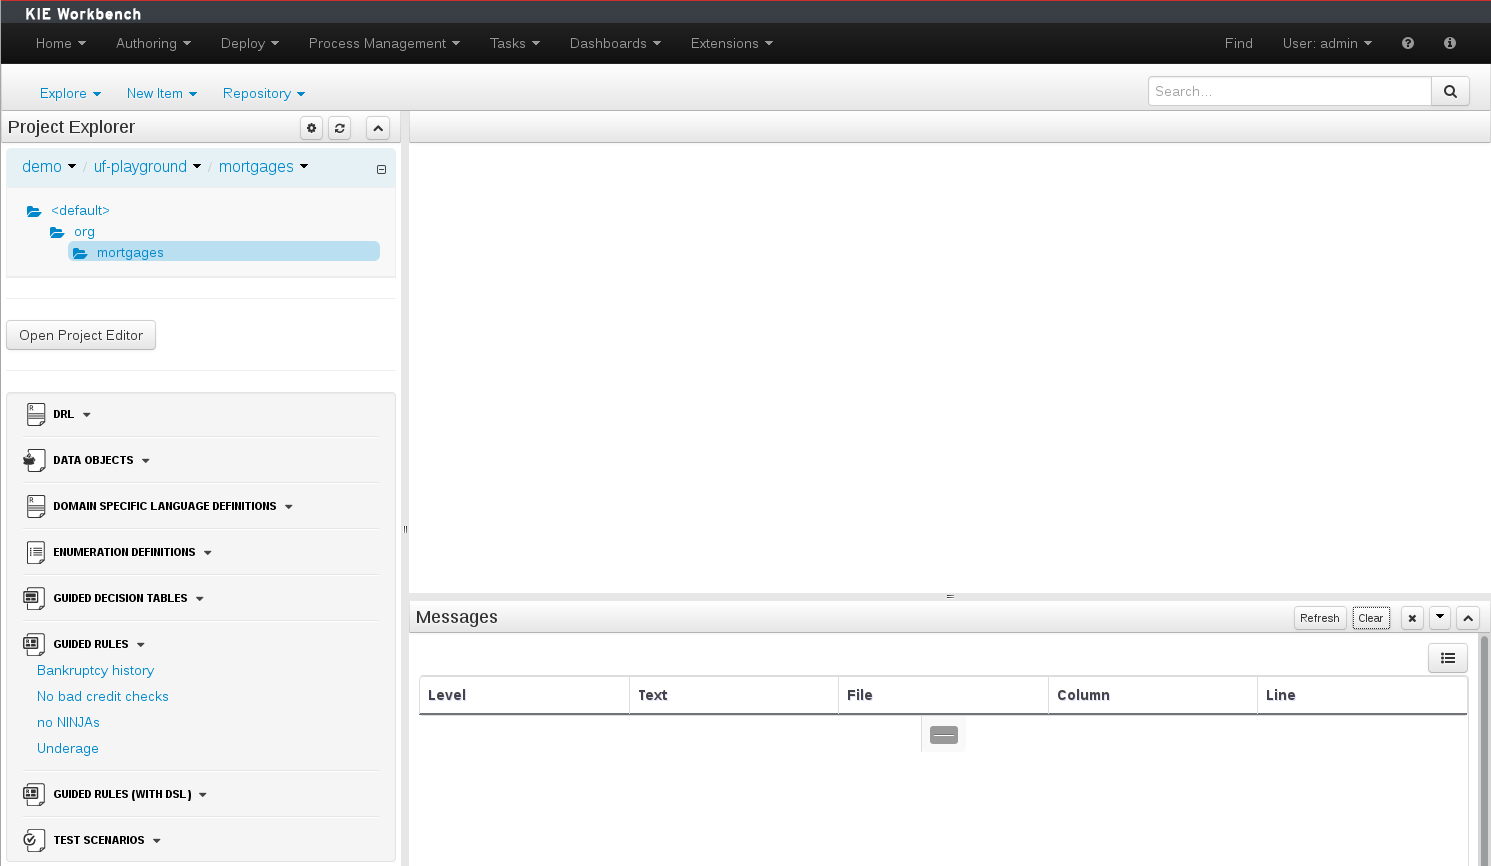The image size is (1491, 866).
Task: Collapse the Project Explorer panel
Action: point(378,128)
